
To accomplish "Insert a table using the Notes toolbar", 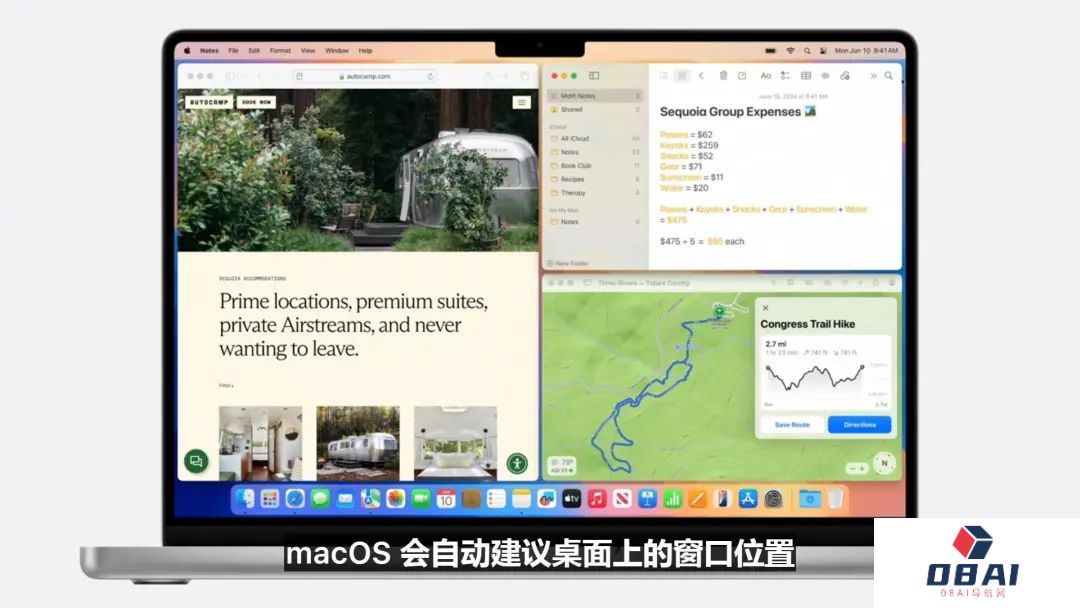I will pos(806,76).
